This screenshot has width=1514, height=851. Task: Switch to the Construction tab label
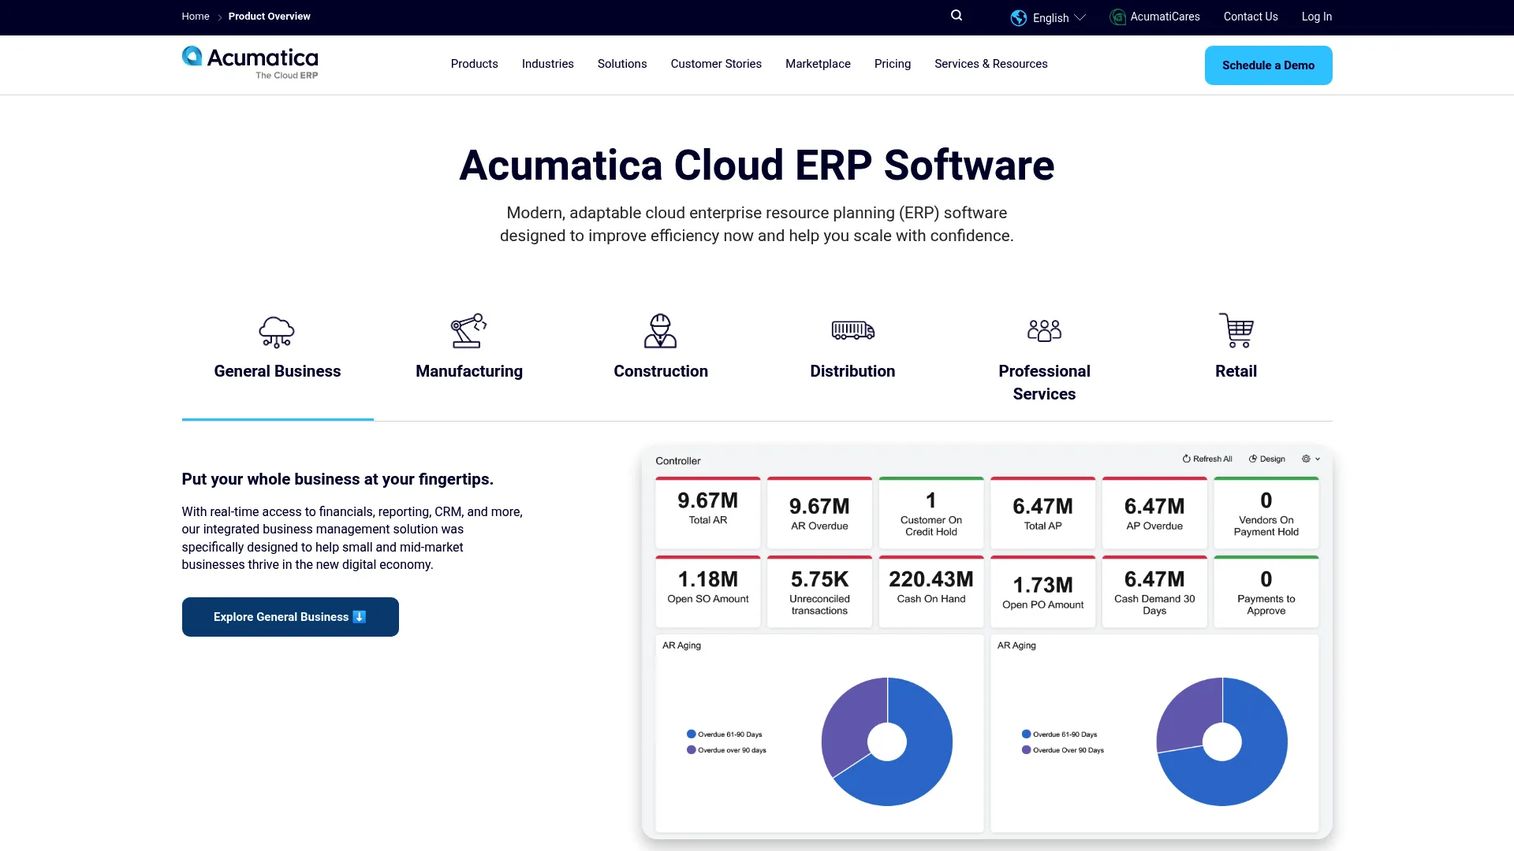click(661, 371)
